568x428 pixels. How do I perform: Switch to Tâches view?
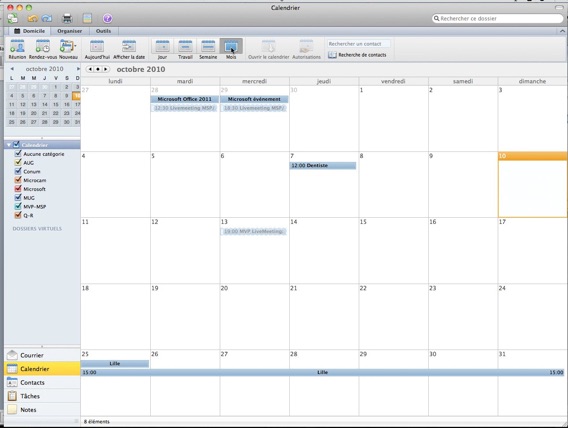42,396
